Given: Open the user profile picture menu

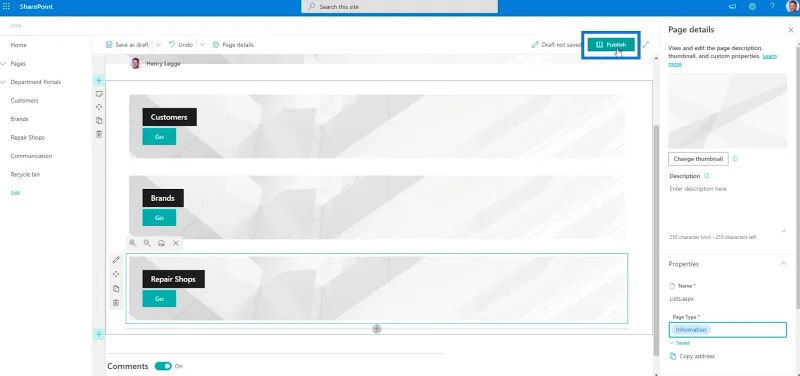Looking at the screenshot, I should (792, 7).
